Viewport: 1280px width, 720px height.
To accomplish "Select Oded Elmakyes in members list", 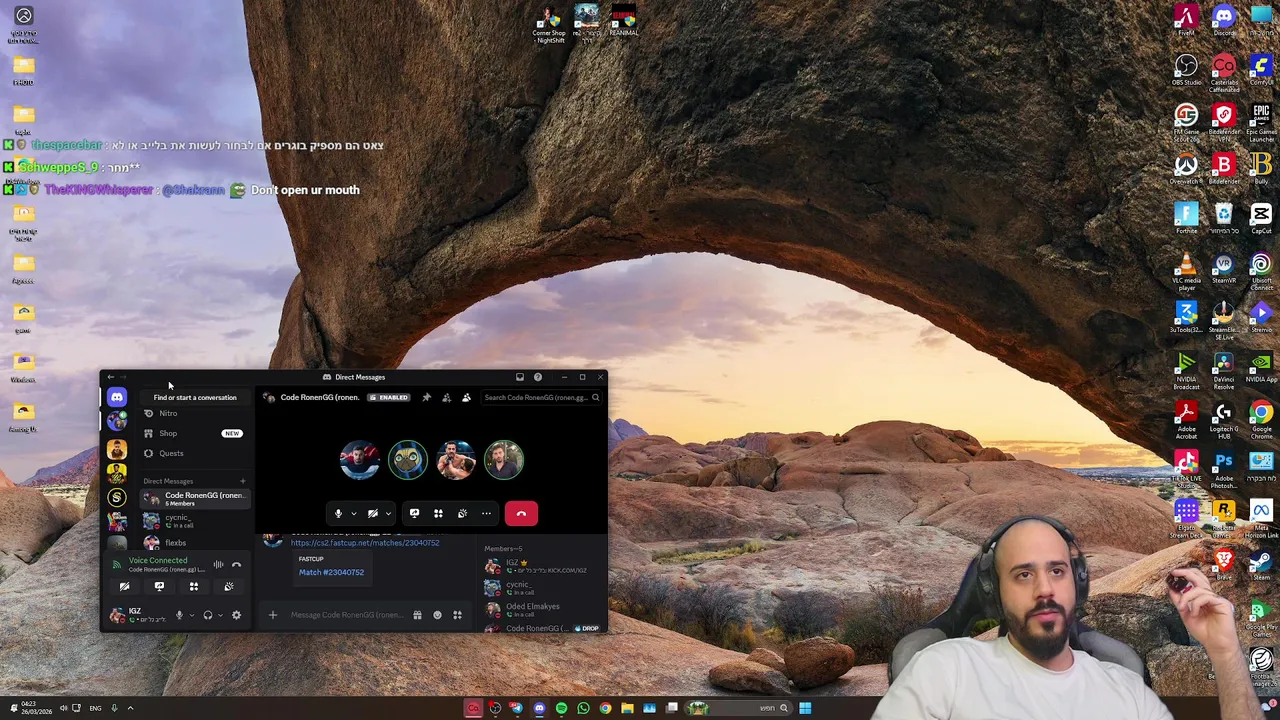I will click(x=543, y=608).
